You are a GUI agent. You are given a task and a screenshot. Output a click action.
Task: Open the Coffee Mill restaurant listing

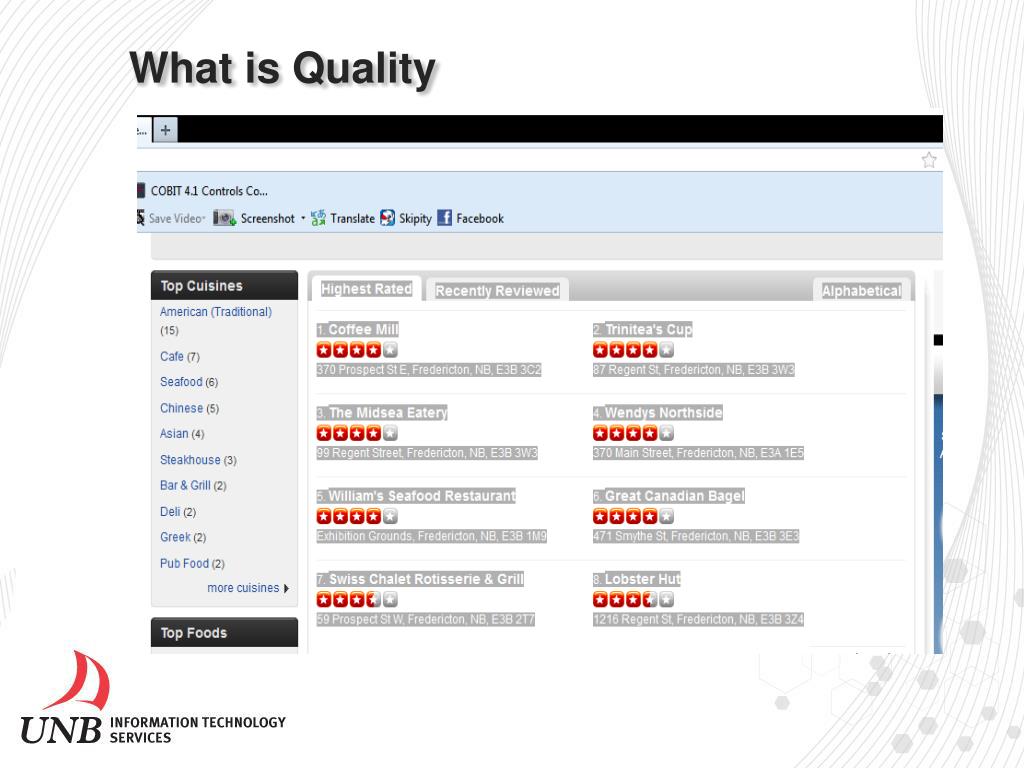363,329
